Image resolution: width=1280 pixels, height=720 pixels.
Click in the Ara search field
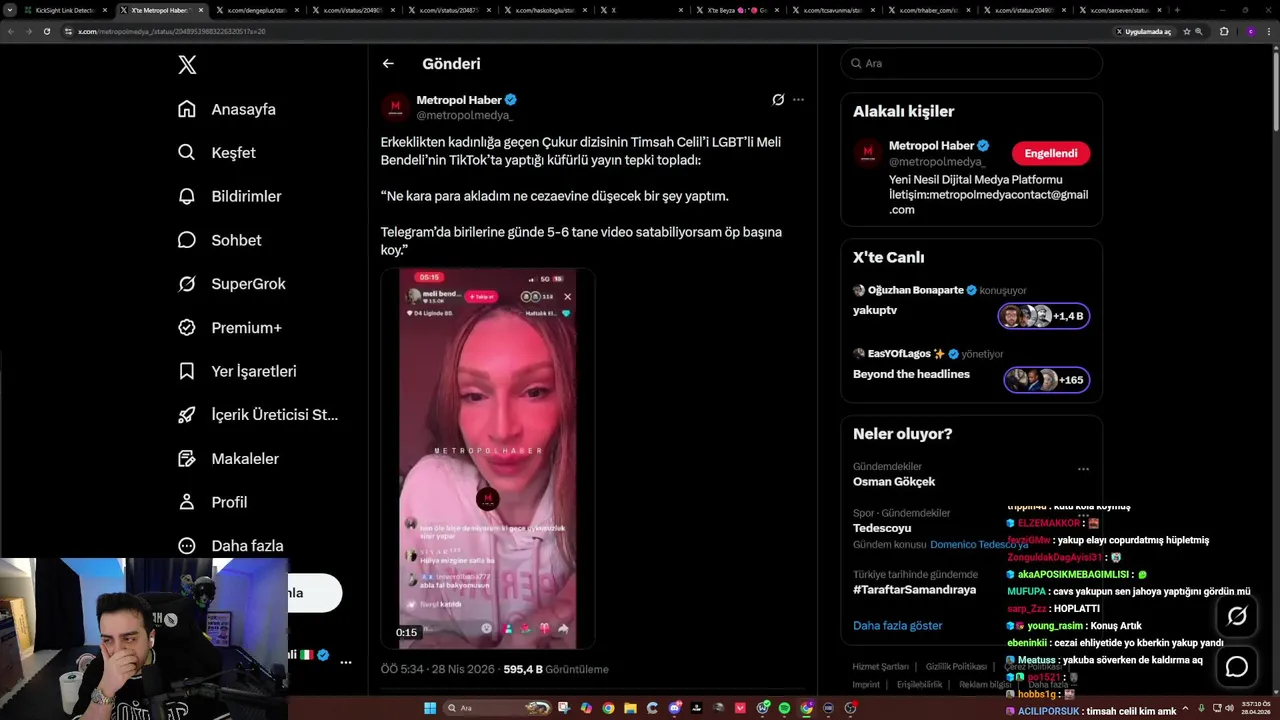point(971,63)
